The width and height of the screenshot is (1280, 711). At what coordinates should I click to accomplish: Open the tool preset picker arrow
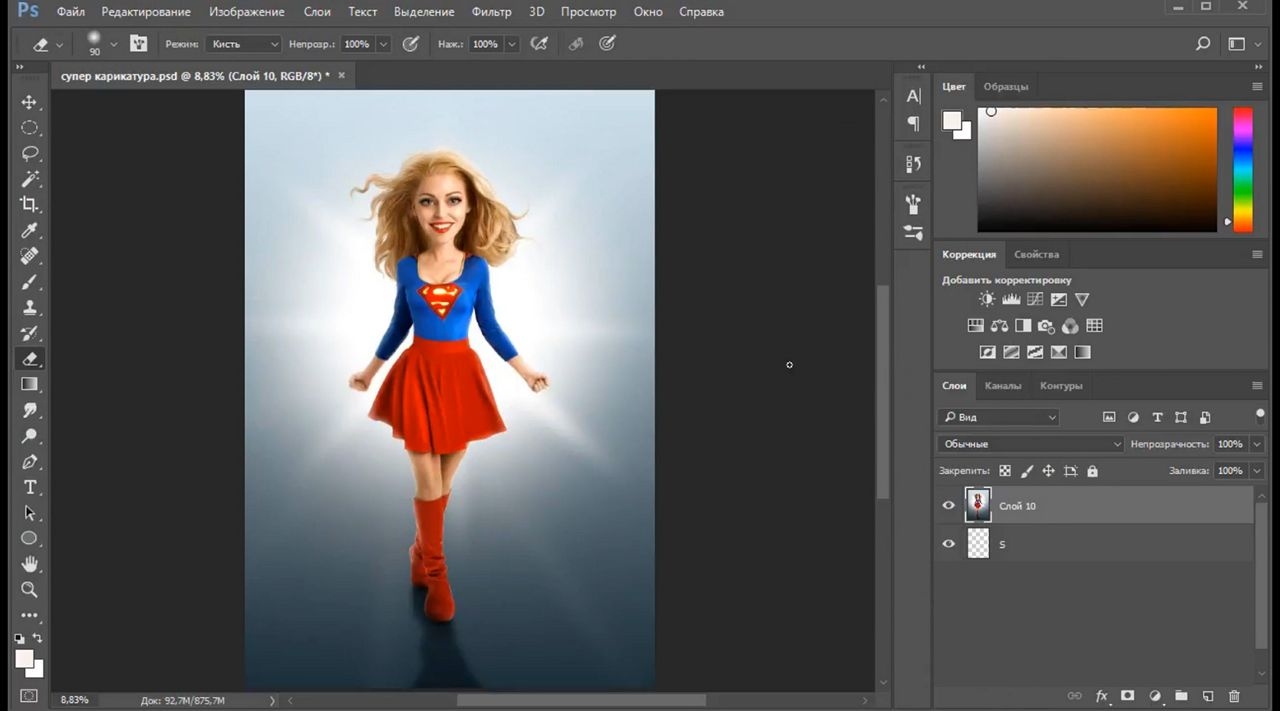[x=60, y=45]
